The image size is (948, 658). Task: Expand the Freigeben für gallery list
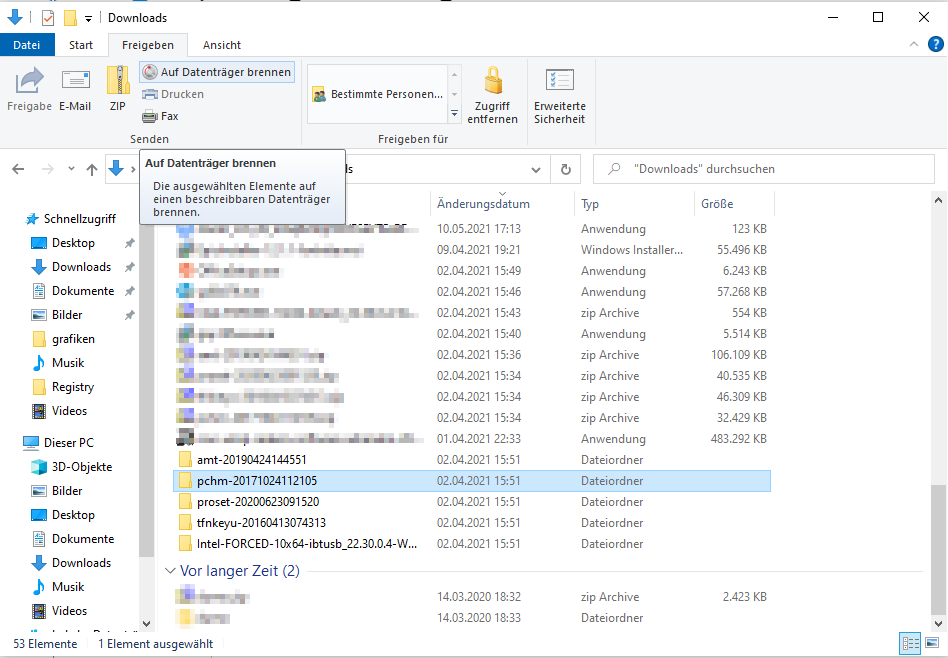tap(454, 114)
